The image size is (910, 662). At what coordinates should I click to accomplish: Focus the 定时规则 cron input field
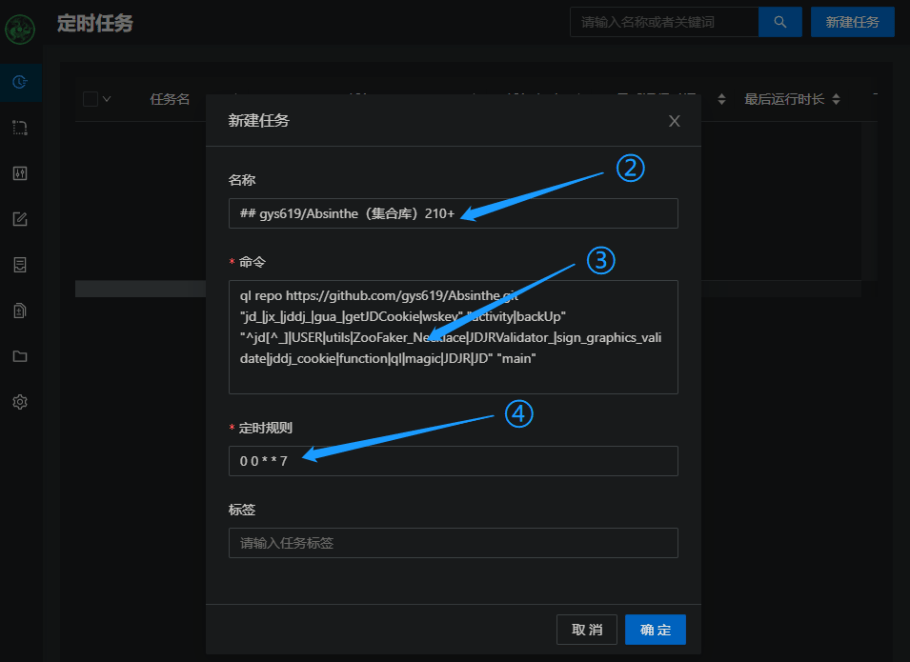tap(453, 461)
